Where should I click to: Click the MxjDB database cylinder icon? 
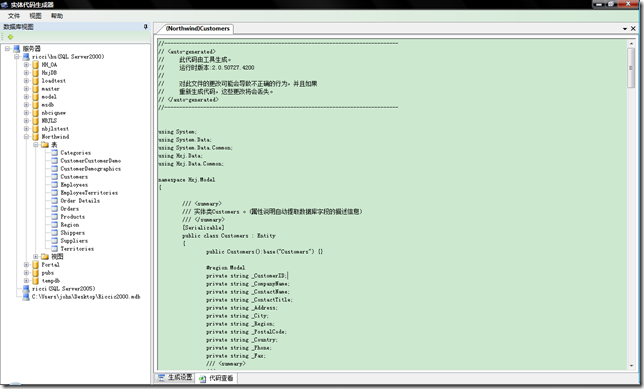coord(36,73)
